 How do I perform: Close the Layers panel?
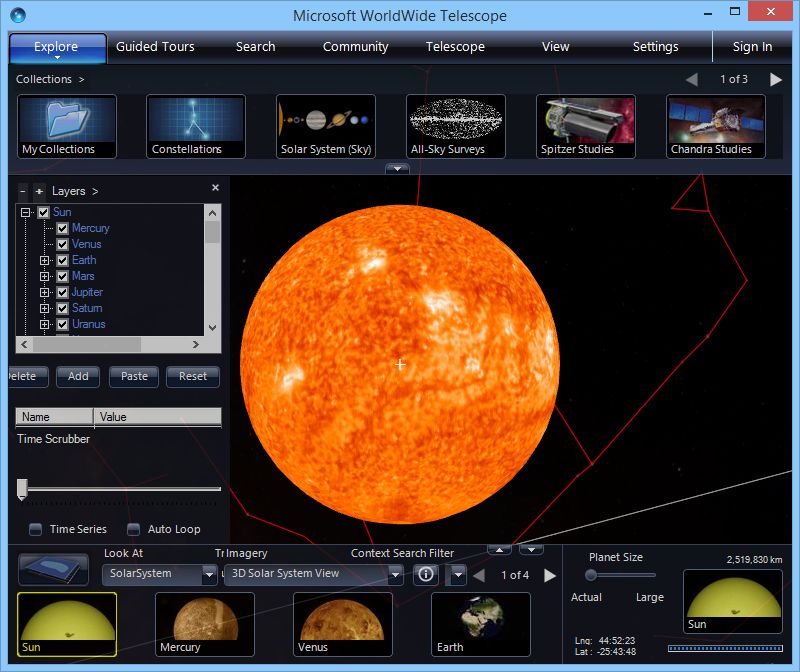(x=215, y=188)
